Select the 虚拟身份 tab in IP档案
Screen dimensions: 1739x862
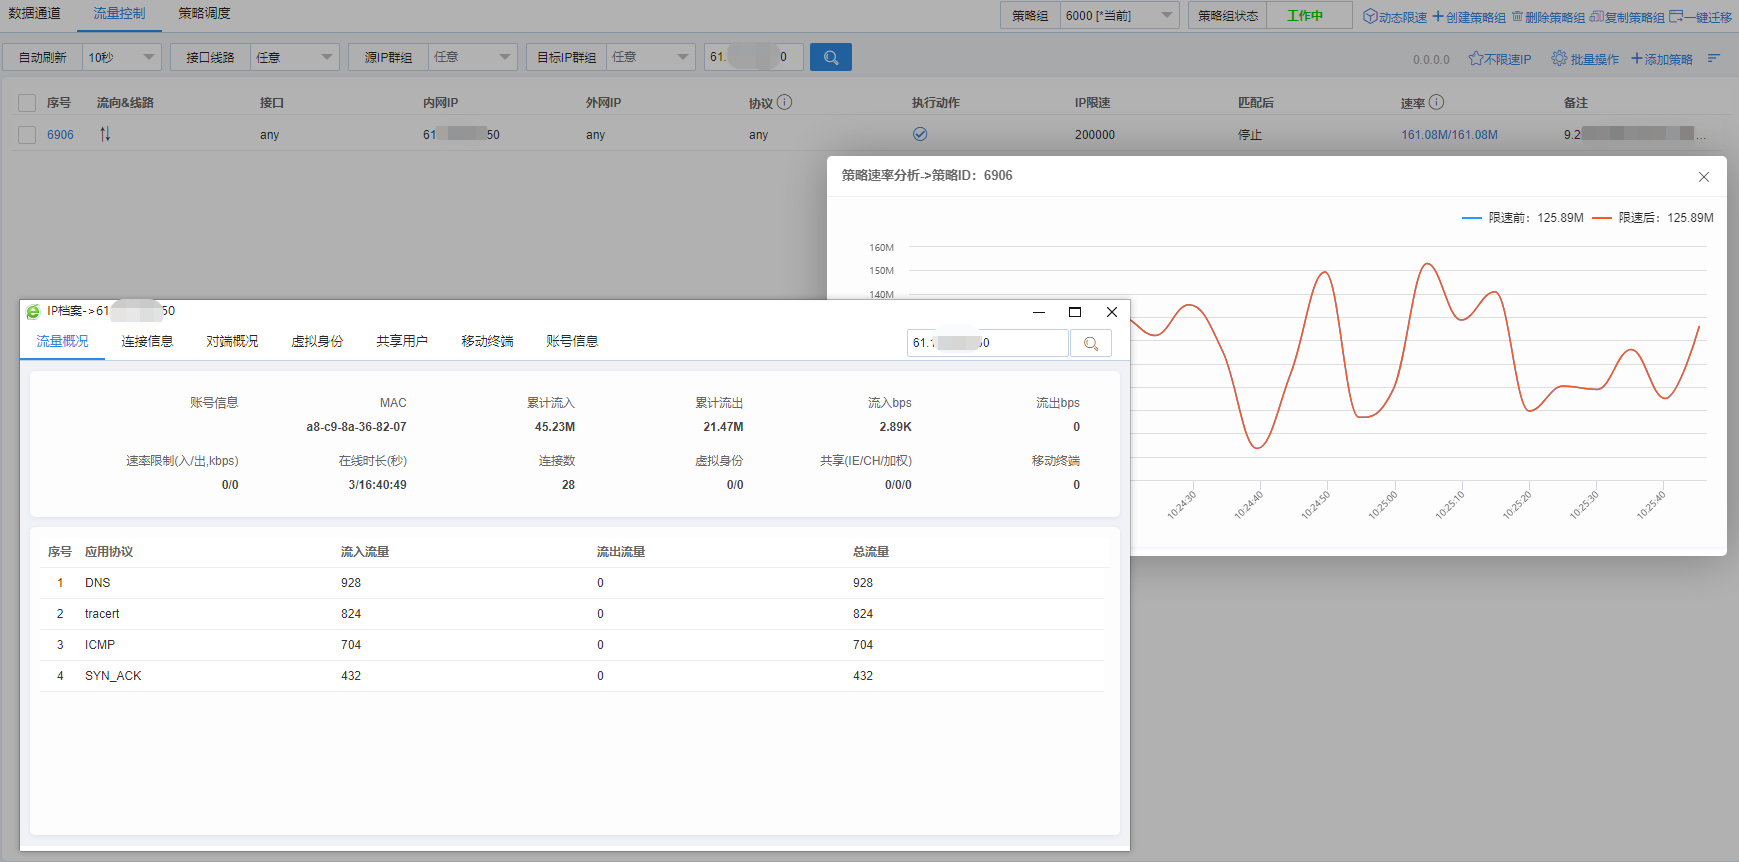pos(317,341)
